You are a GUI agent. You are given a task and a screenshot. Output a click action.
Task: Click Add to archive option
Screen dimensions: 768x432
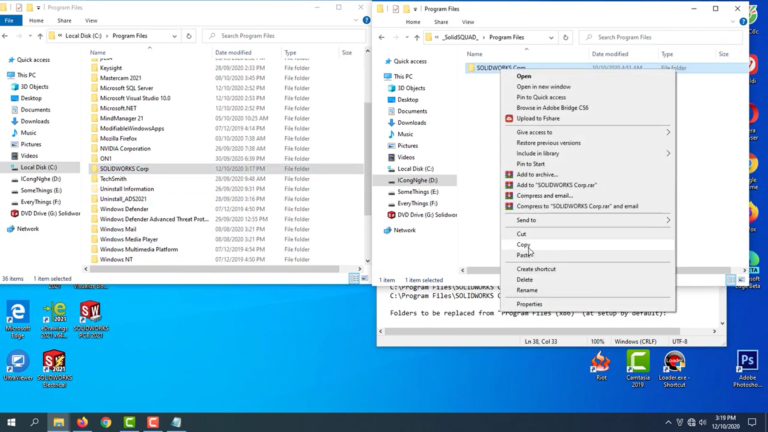tap(588, 174)
